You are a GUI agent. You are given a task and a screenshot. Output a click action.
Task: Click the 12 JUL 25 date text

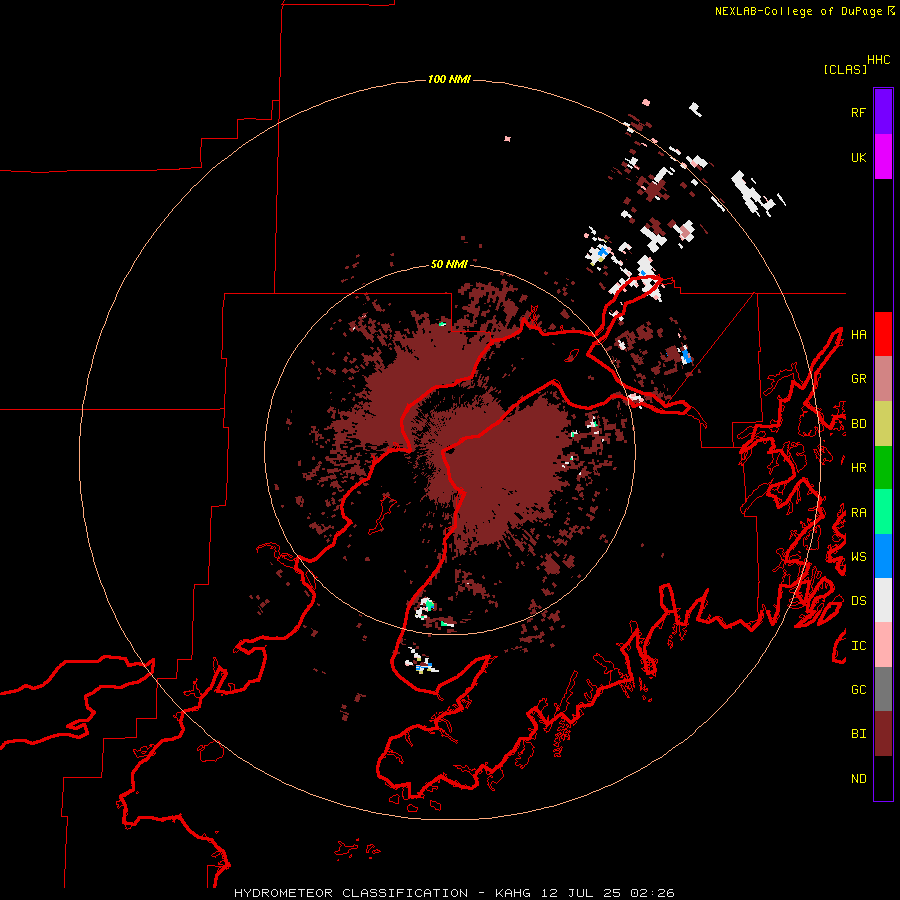(x=580, y=893)
